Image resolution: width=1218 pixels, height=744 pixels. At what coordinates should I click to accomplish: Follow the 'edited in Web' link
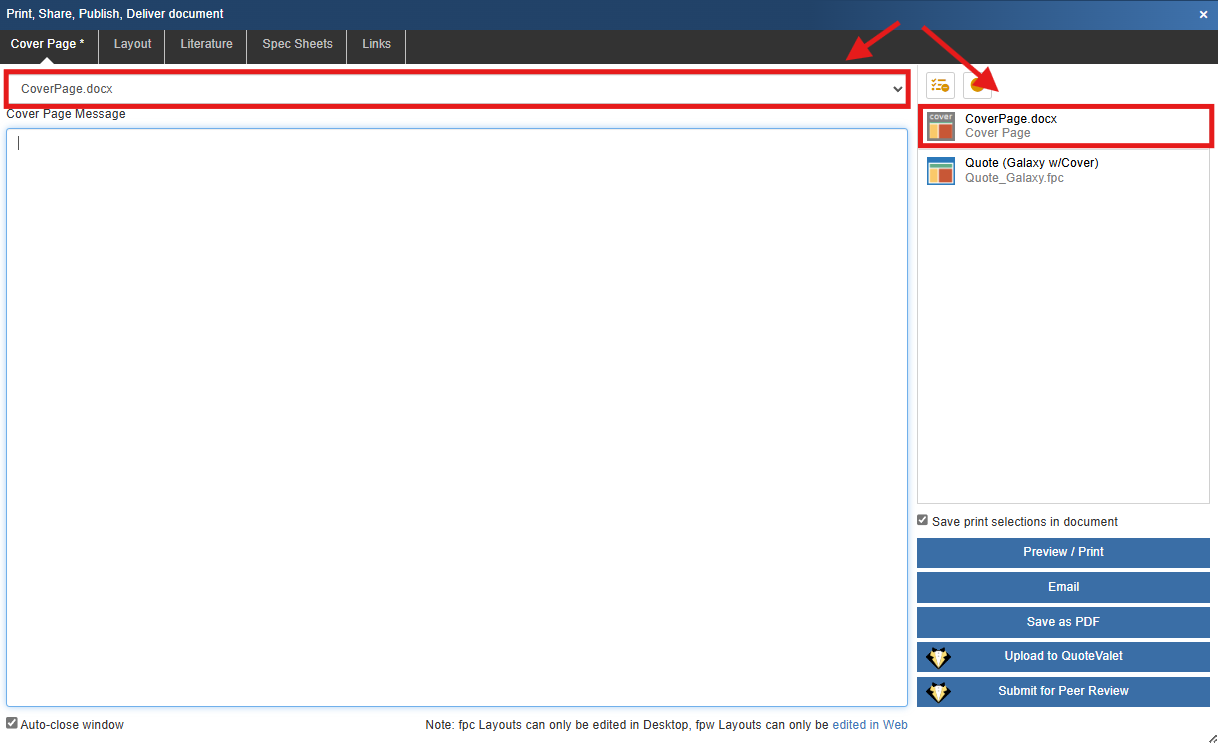[869, 725]
